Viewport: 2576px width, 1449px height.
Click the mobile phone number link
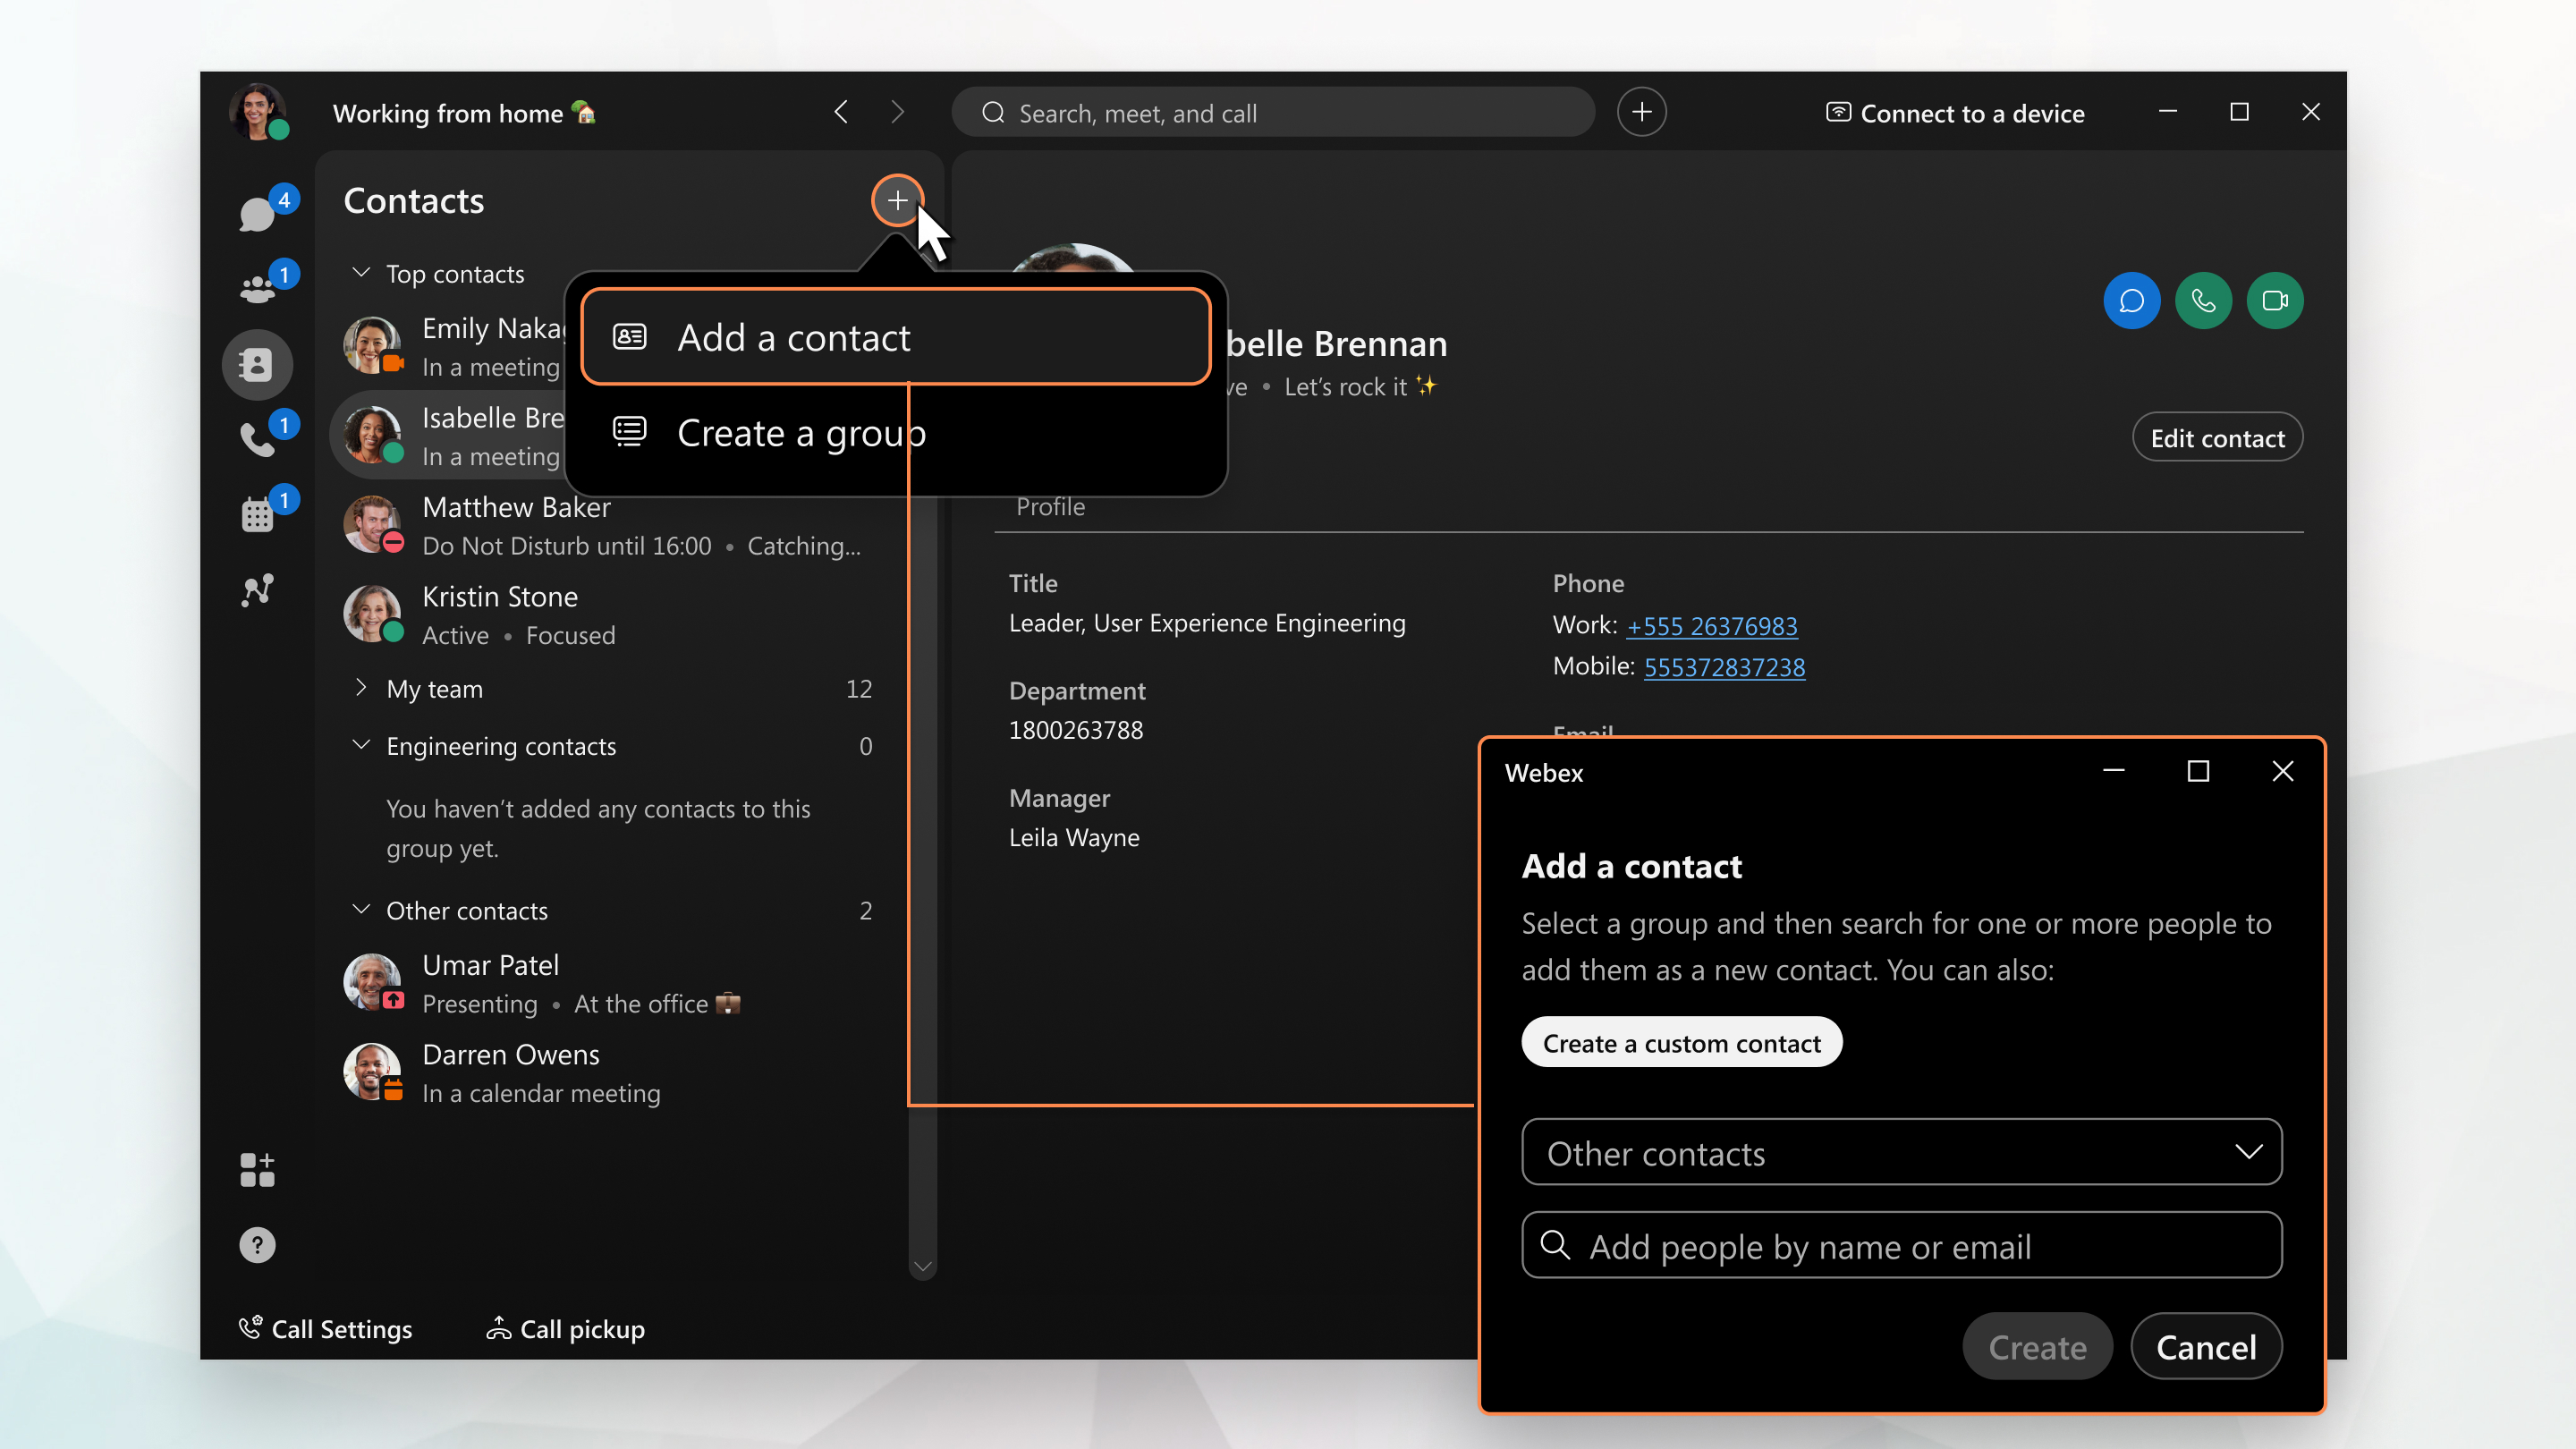pos(1724,665)
